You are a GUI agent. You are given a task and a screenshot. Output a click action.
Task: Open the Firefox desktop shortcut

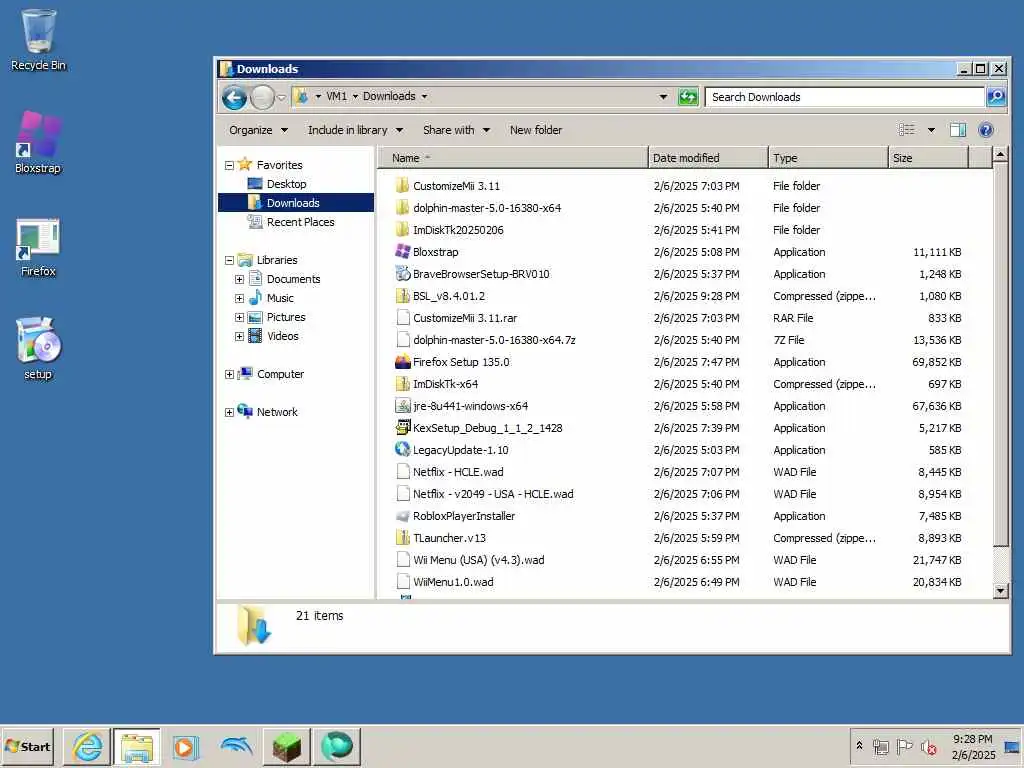(x=38, y=247)
